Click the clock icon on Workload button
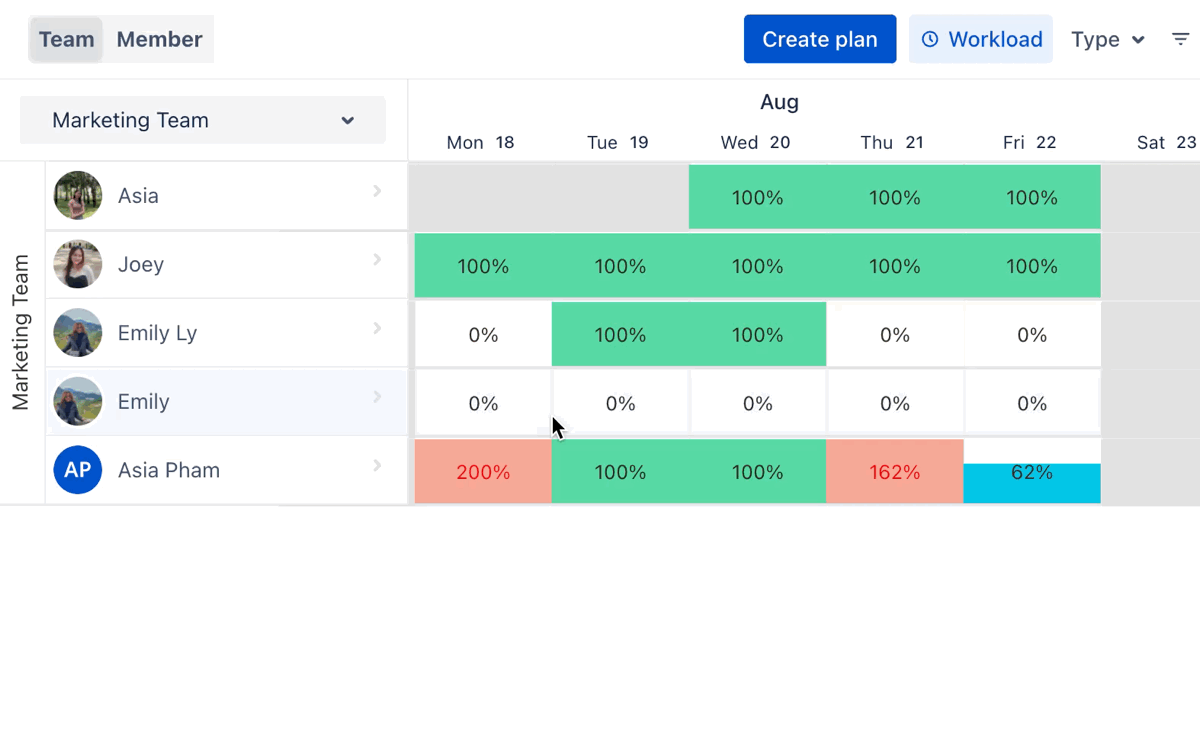This screenshot has width=1200, height=746. click(930, 39)
